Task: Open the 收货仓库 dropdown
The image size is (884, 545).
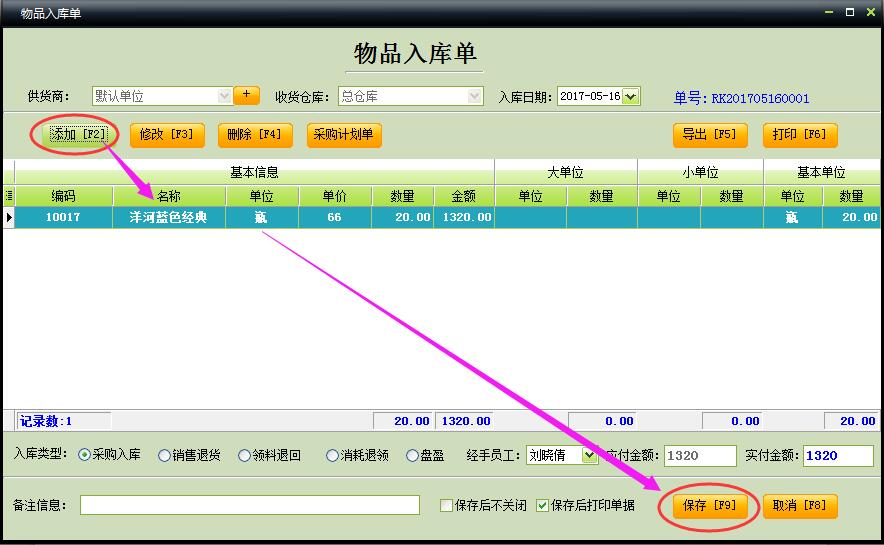Action: (x=475, y=96)
